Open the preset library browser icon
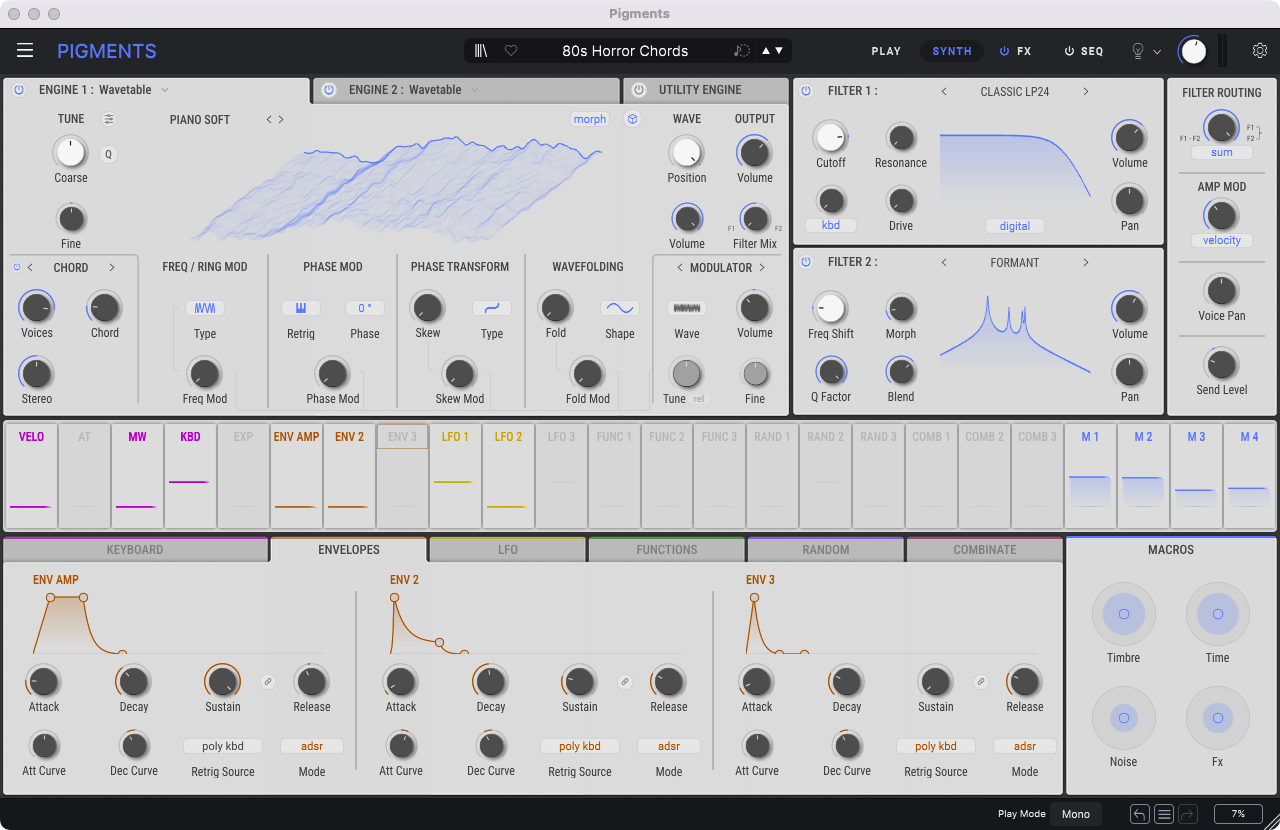 click(482, 51)
